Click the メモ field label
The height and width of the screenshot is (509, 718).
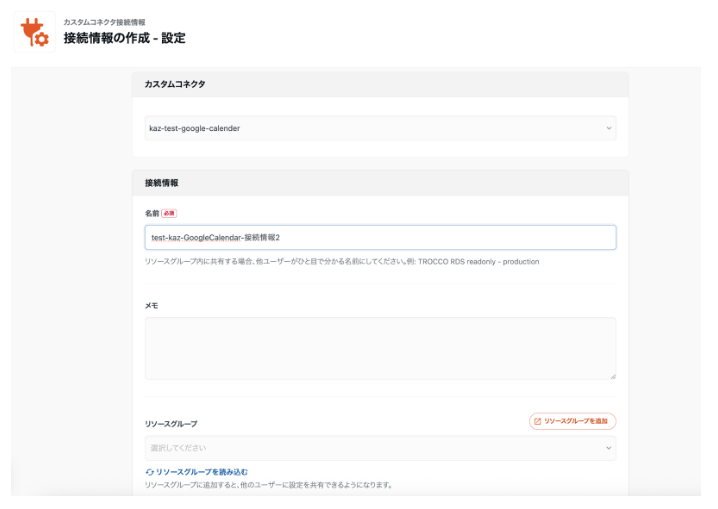151,305
